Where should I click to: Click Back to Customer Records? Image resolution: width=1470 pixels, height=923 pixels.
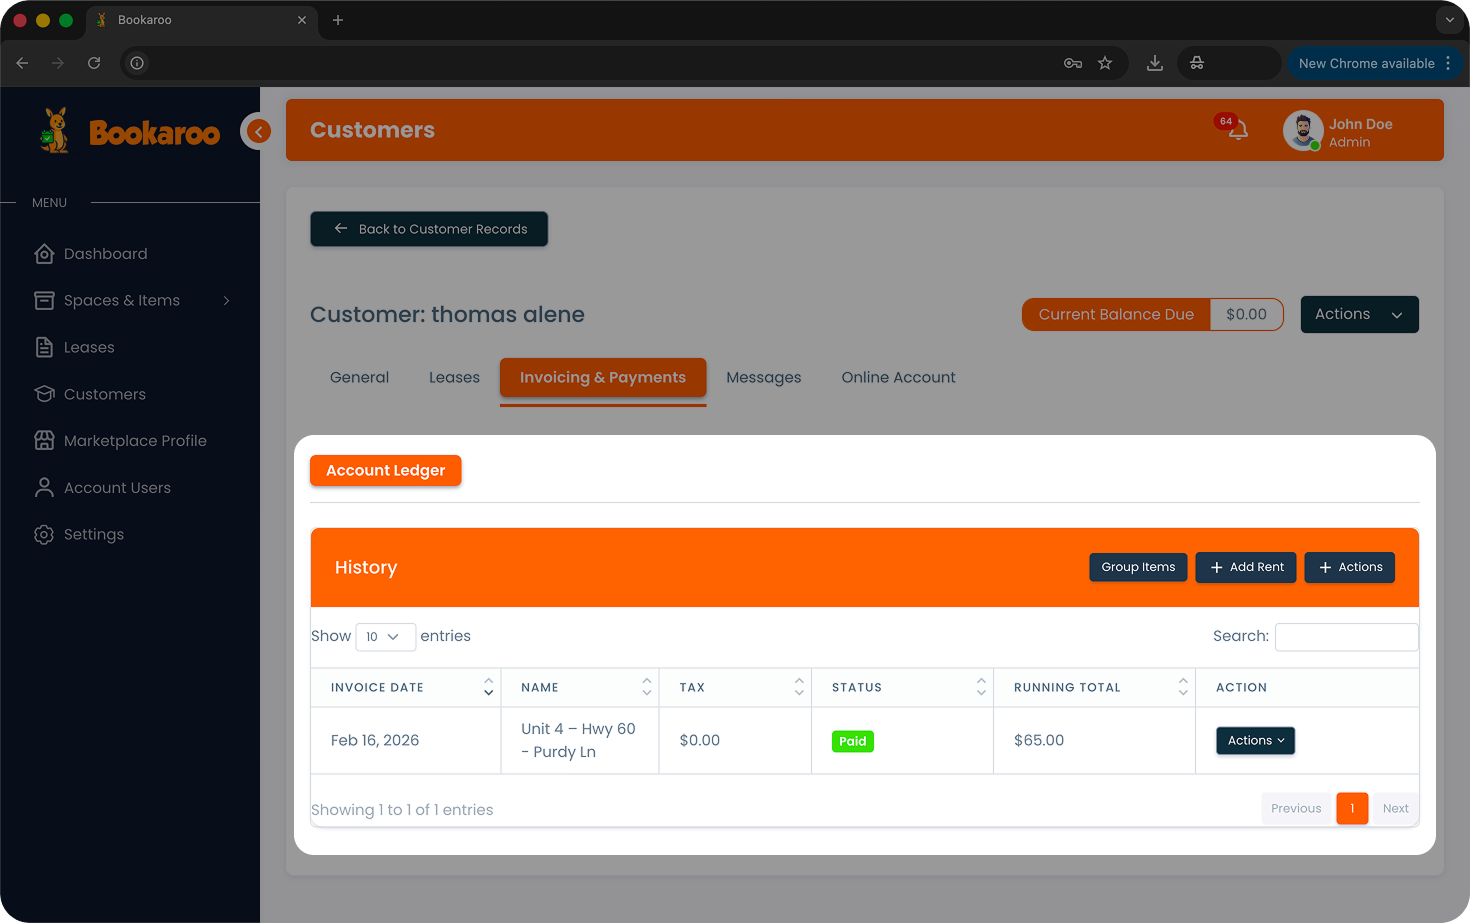point(429,229)
